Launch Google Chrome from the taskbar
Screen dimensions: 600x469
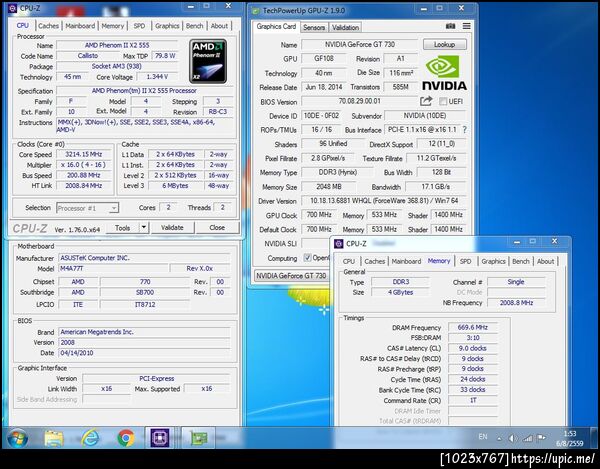click(x=126, y=438)
